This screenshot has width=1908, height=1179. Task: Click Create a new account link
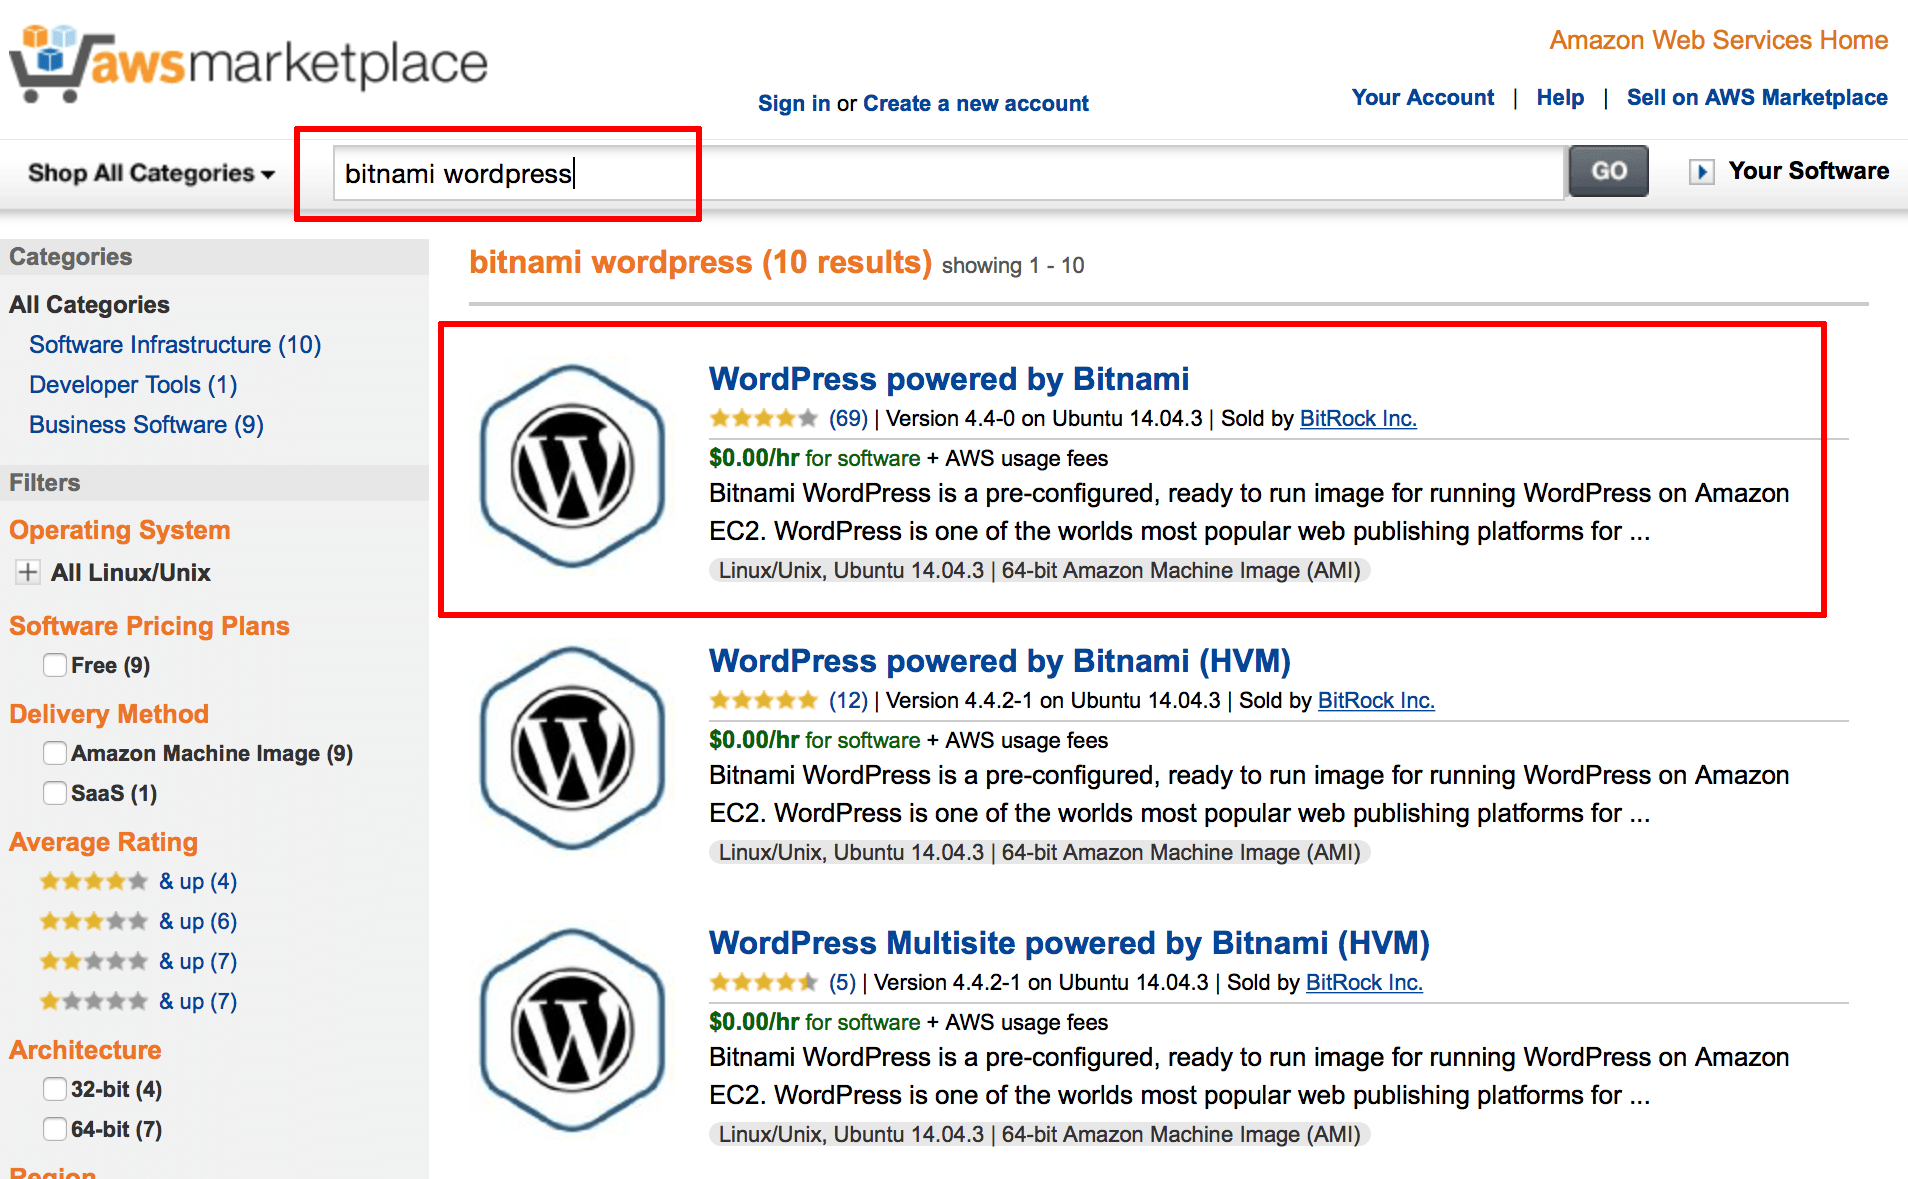pyautogui.click(x=976, y=103)
